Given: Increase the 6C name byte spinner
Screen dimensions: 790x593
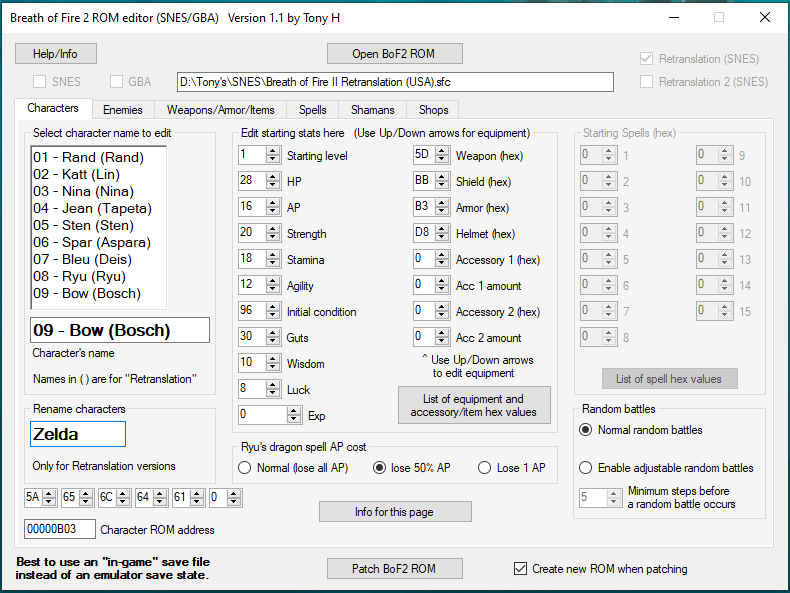Looking at the screenshot, I should click(123, 494).
